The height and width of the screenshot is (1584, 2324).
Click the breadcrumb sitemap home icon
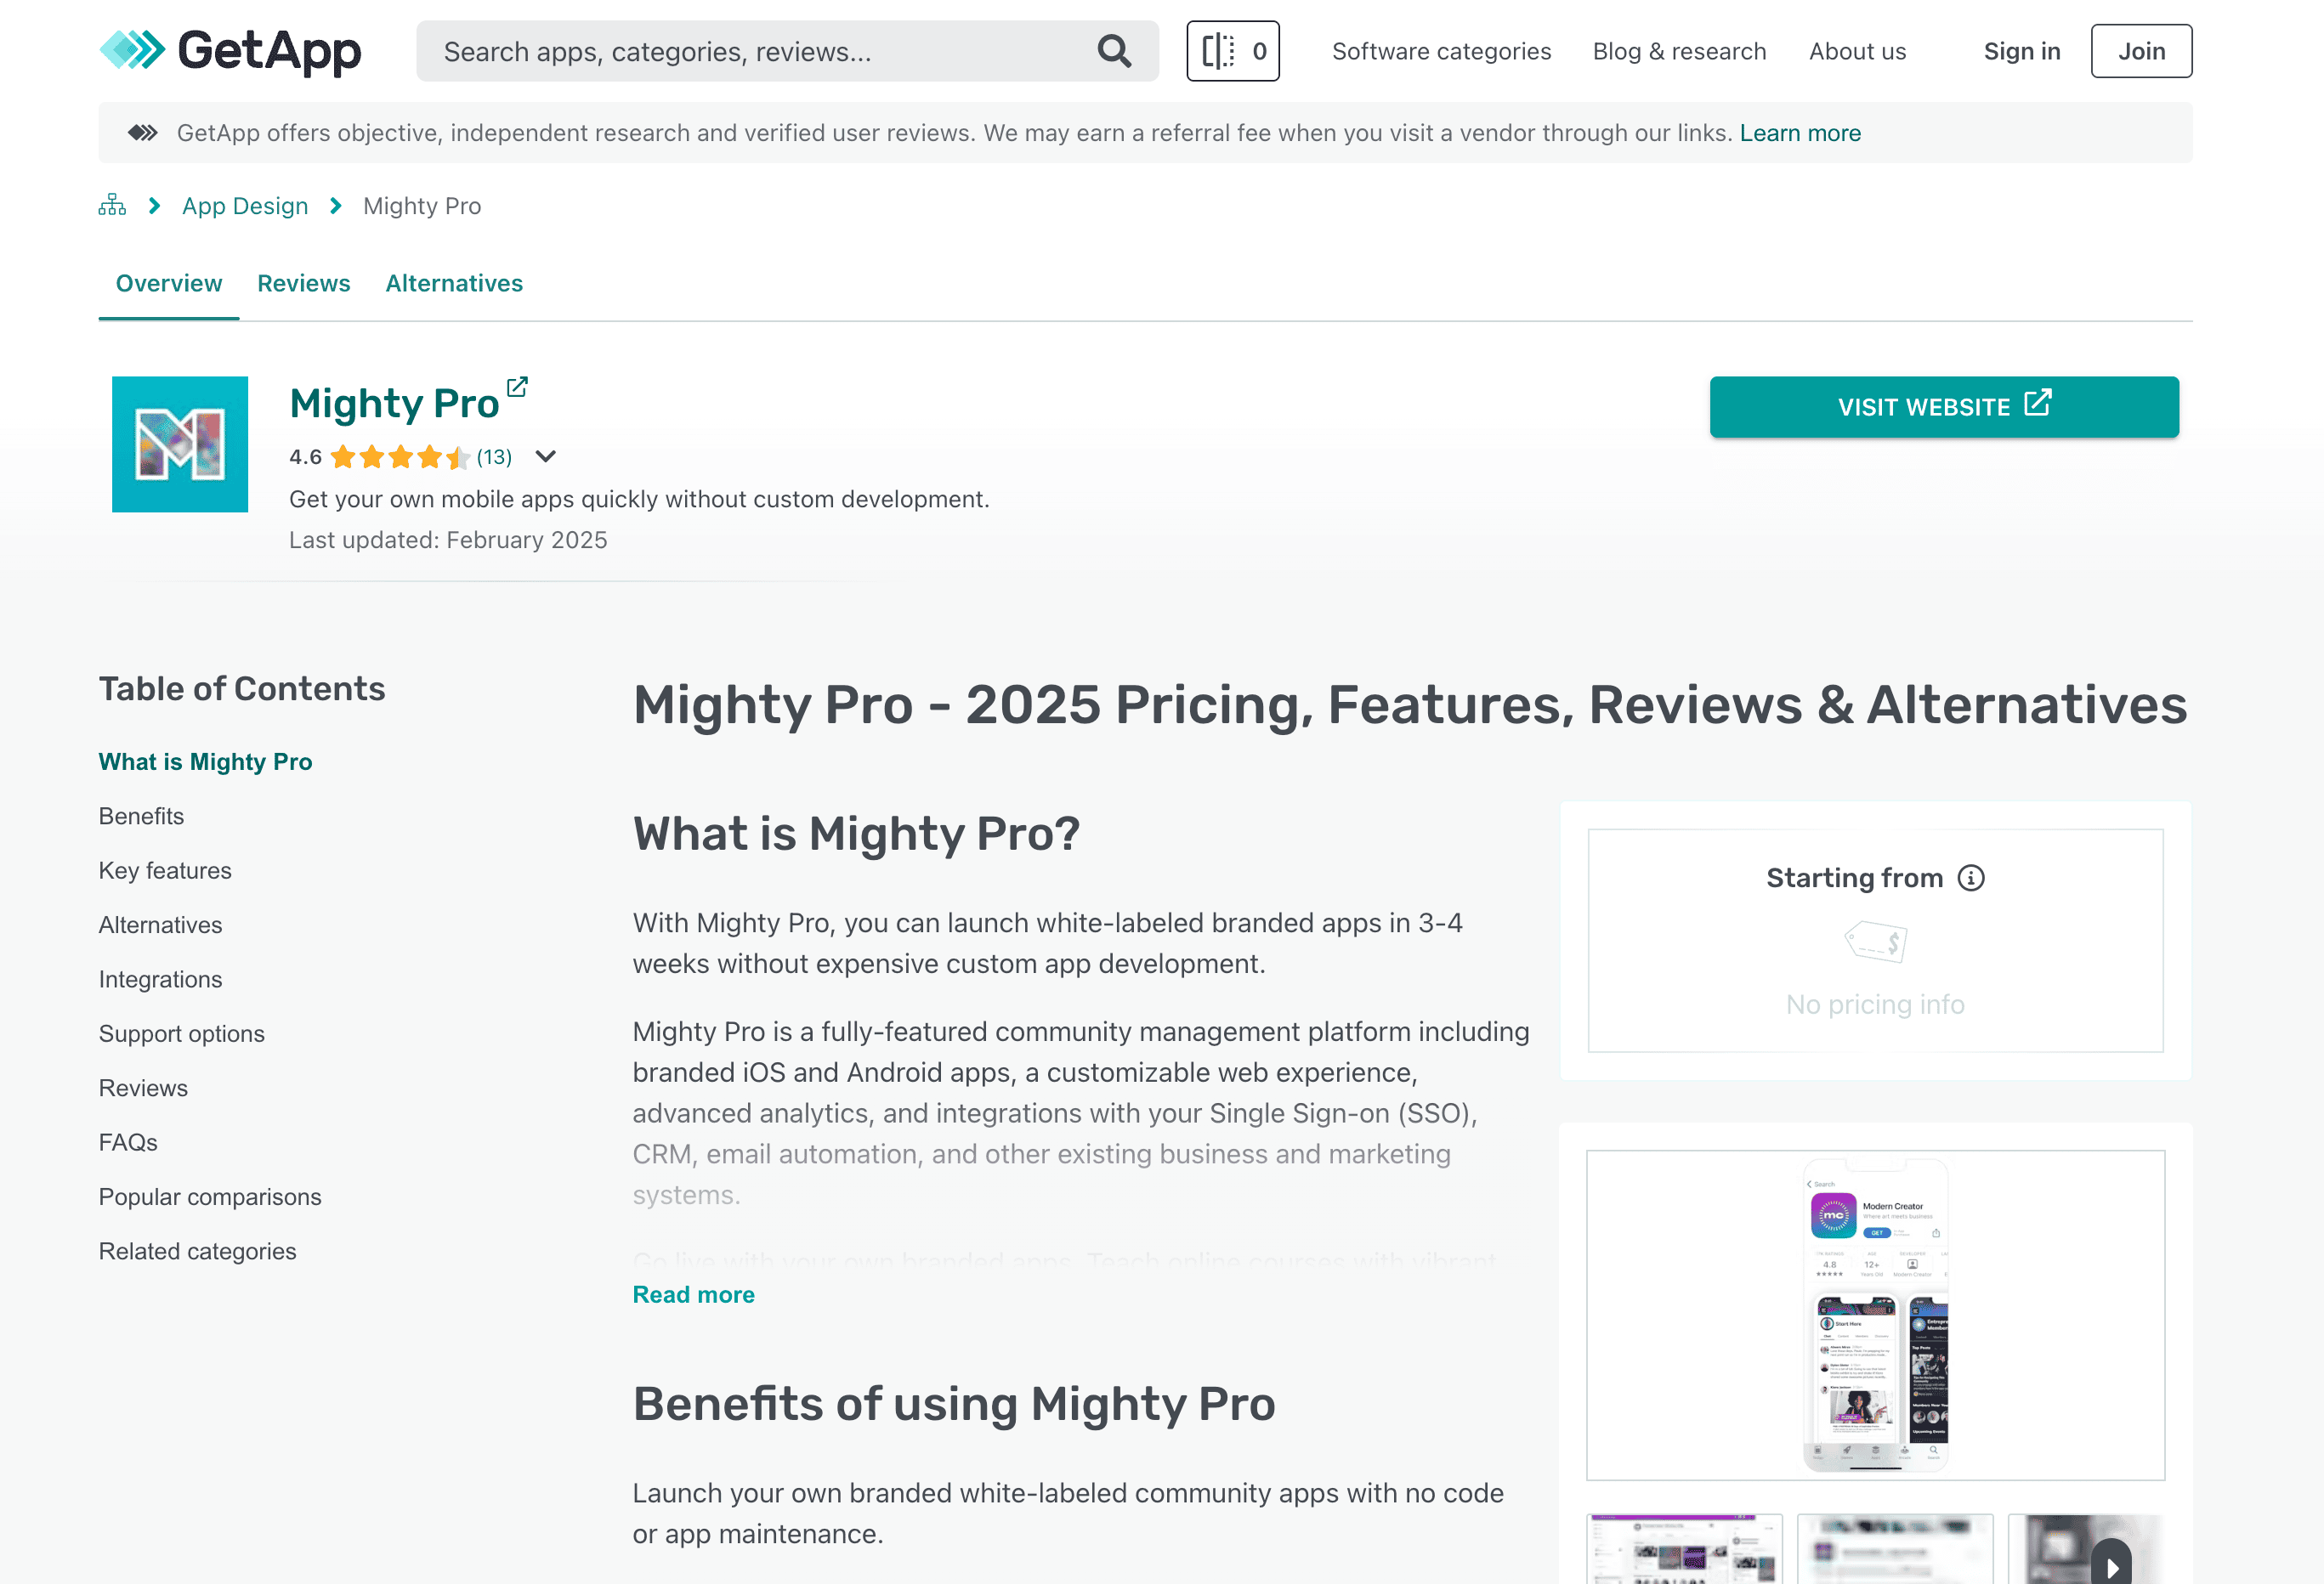point(112,206)
